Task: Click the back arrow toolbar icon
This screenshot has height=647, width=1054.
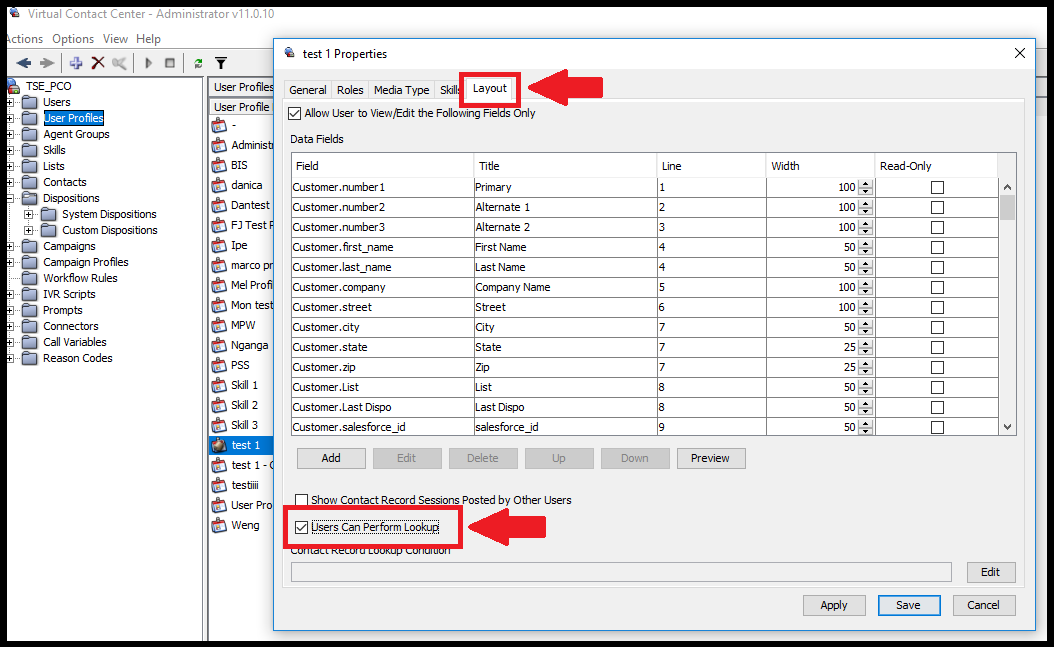Action: pyautogui.click(x=24, y=63)
